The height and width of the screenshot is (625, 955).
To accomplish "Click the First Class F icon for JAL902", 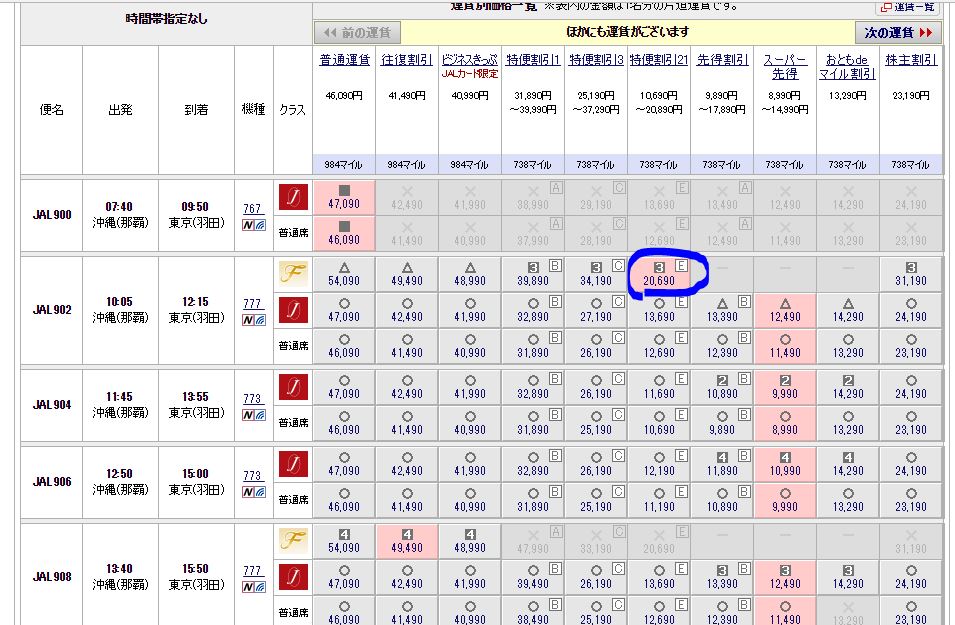I will (x=293, y=274).
